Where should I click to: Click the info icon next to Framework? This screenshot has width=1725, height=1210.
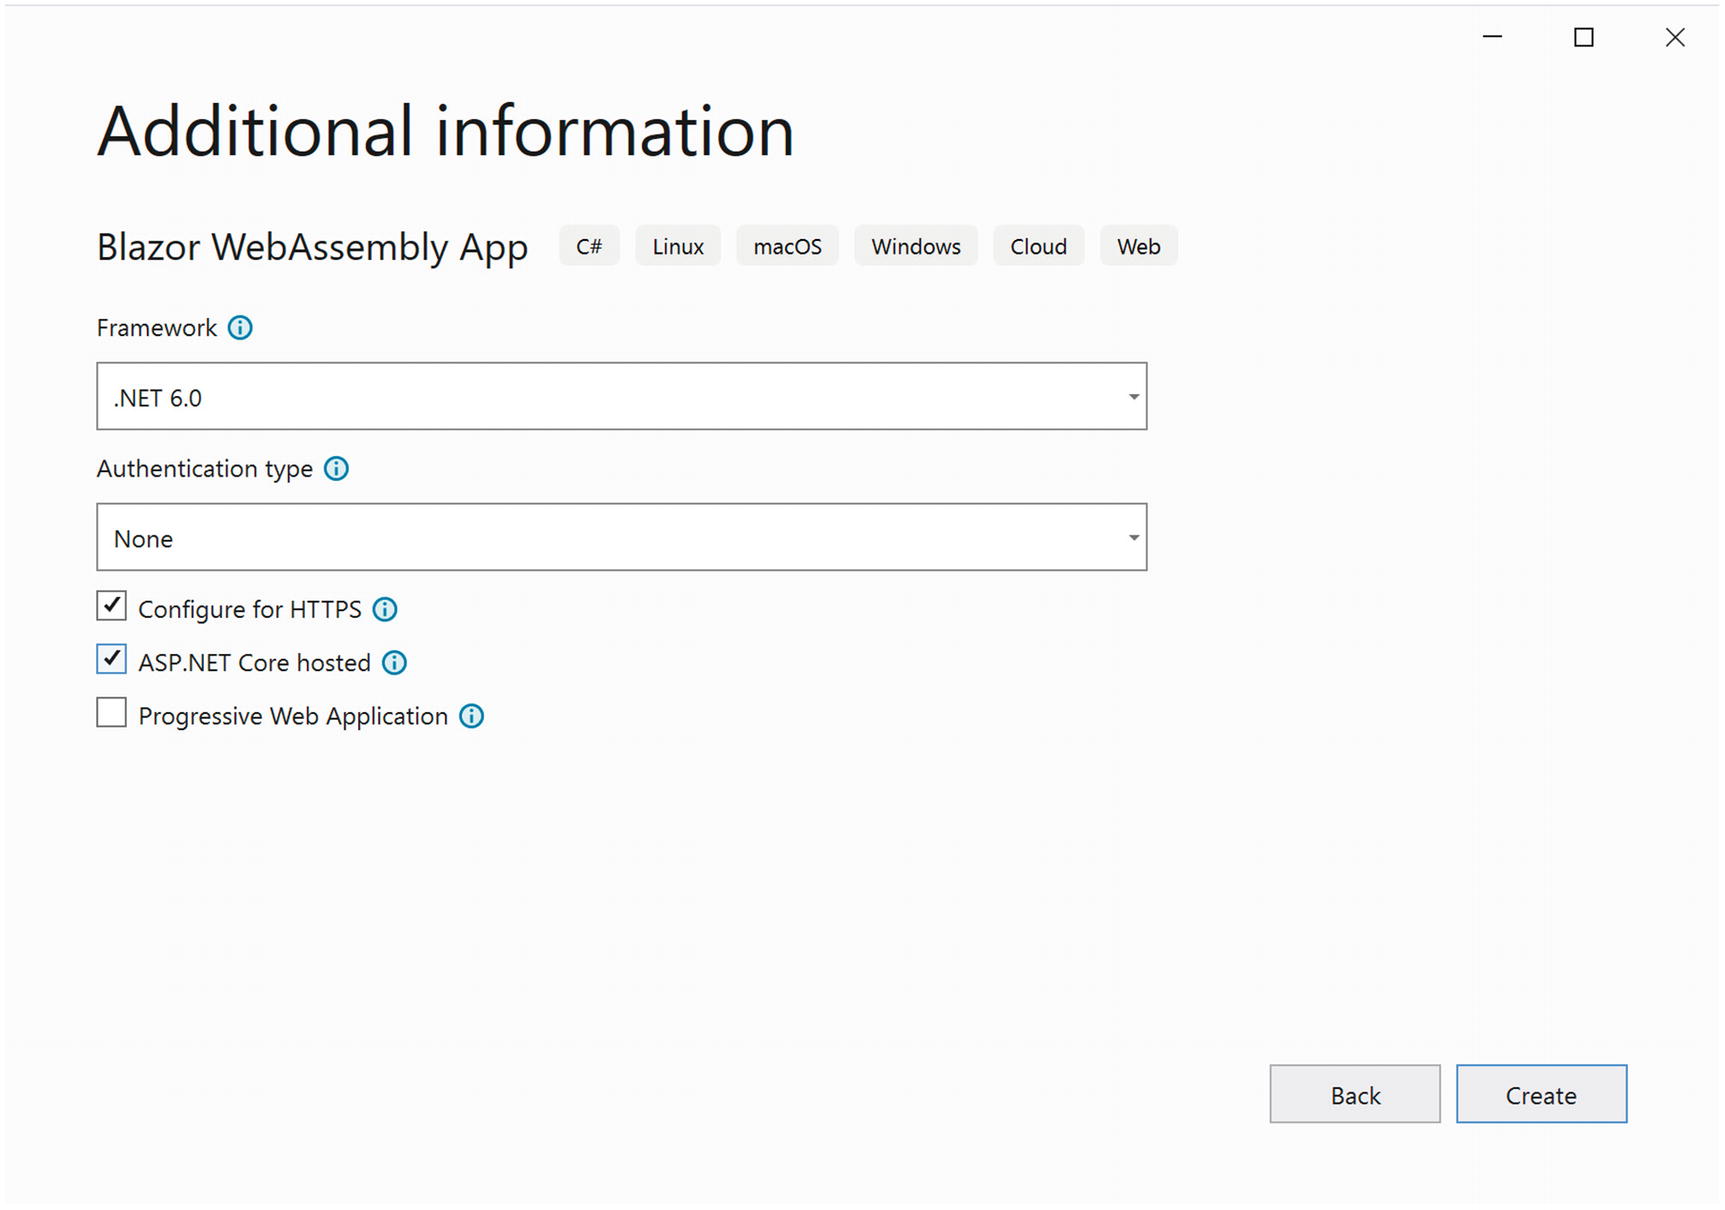coord(240,328)
